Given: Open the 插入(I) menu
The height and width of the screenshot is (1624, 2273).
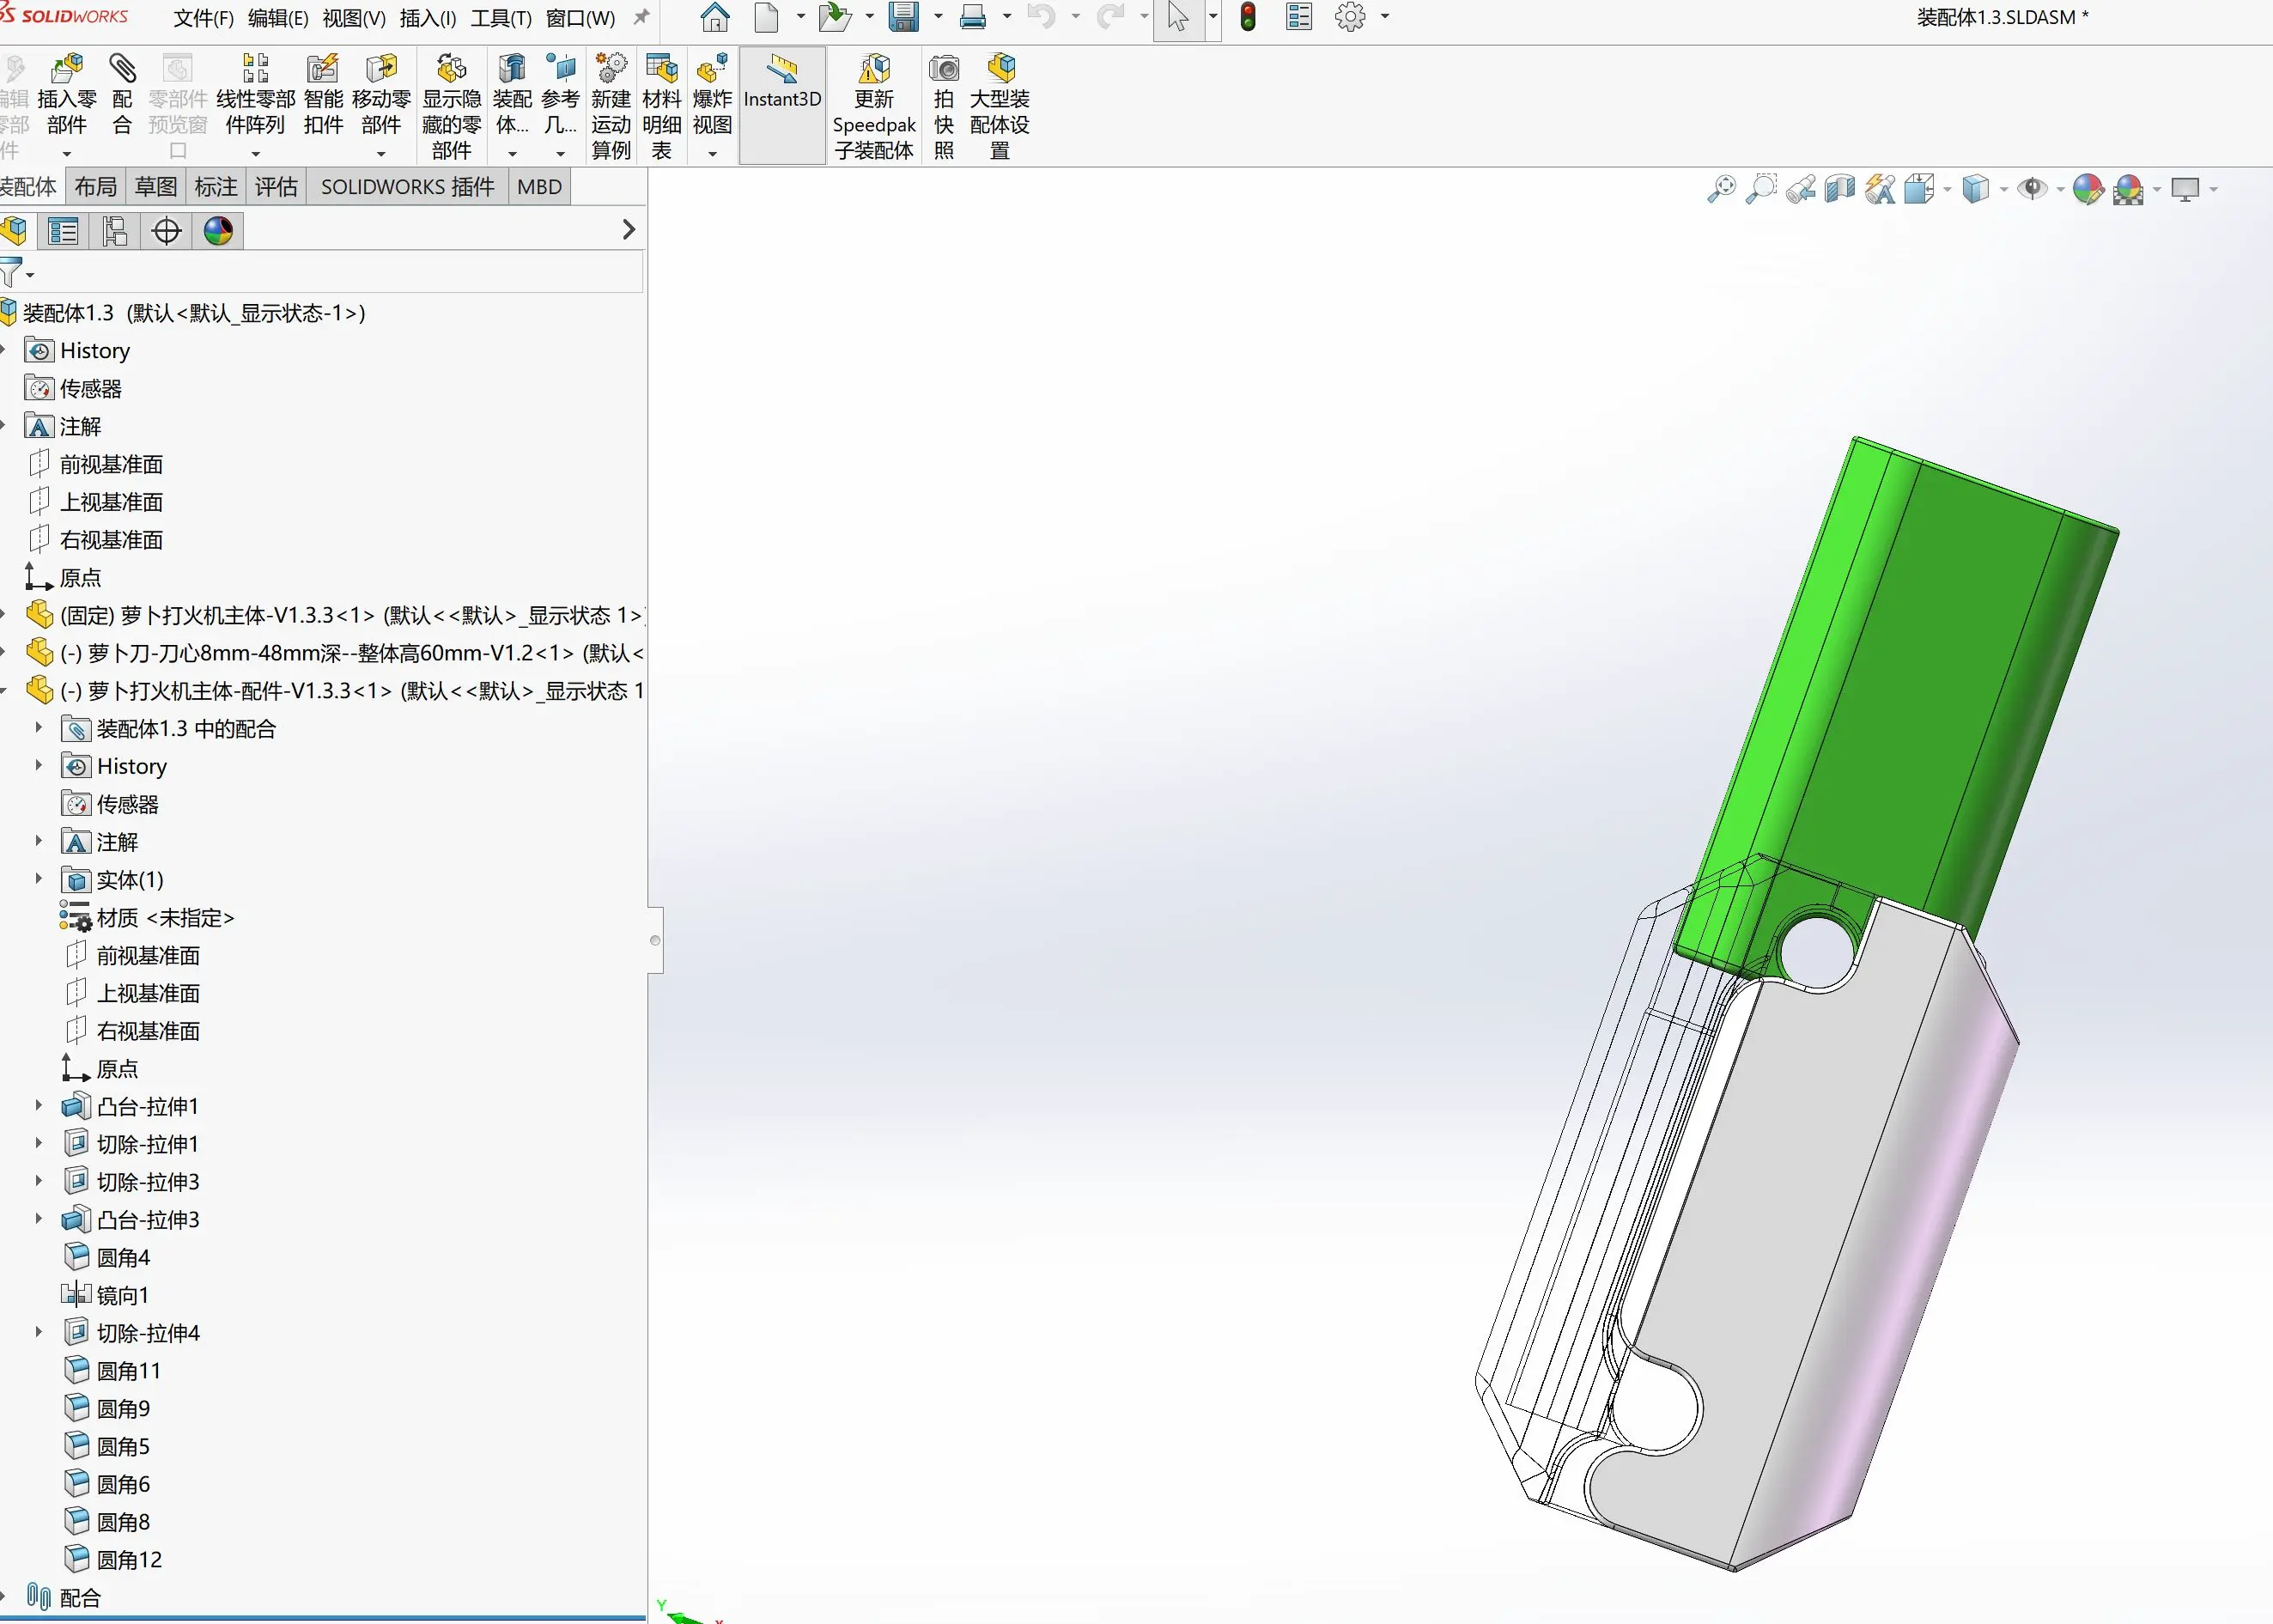Looking at the screenshot, I should tap(428, 18).
